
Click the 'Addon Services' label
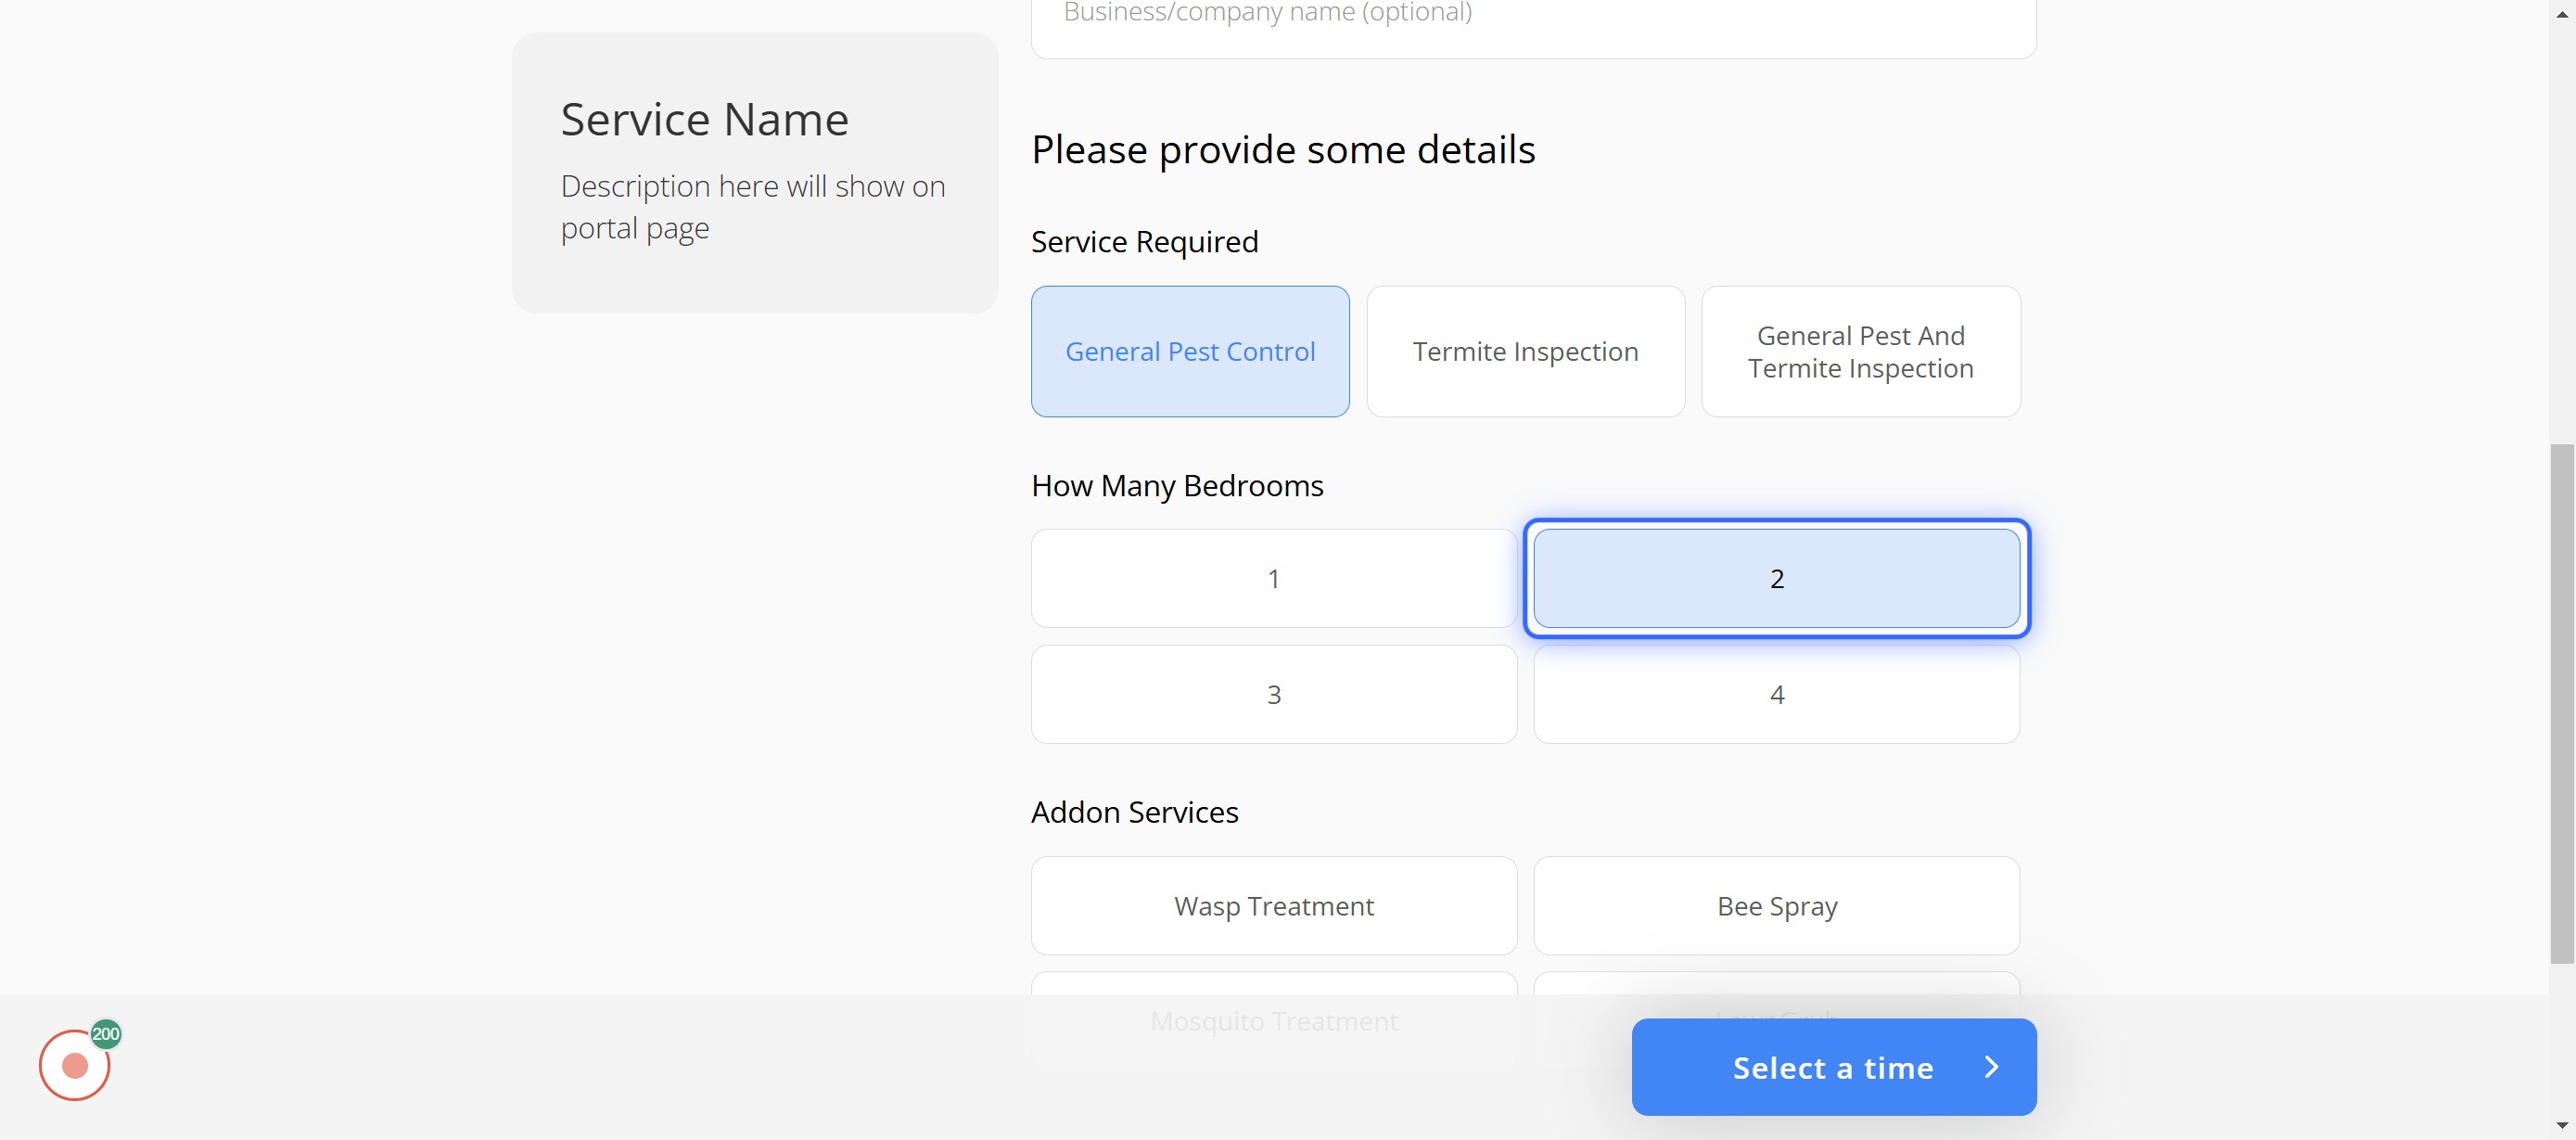tap(1134, 812)
